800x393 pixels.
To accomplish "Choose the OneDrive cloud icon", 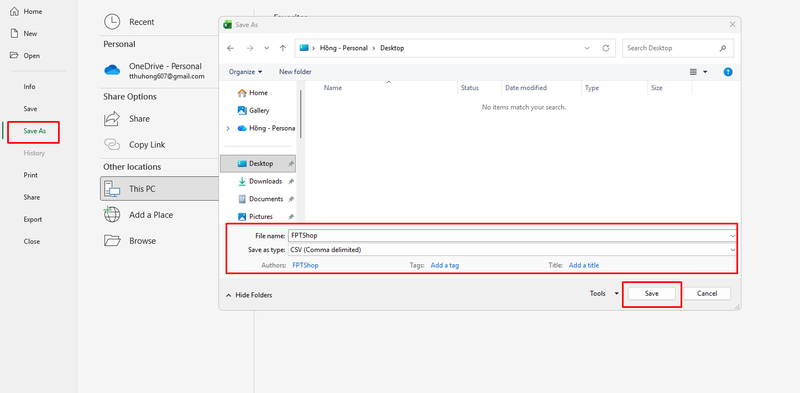I will tap(112, 70).
